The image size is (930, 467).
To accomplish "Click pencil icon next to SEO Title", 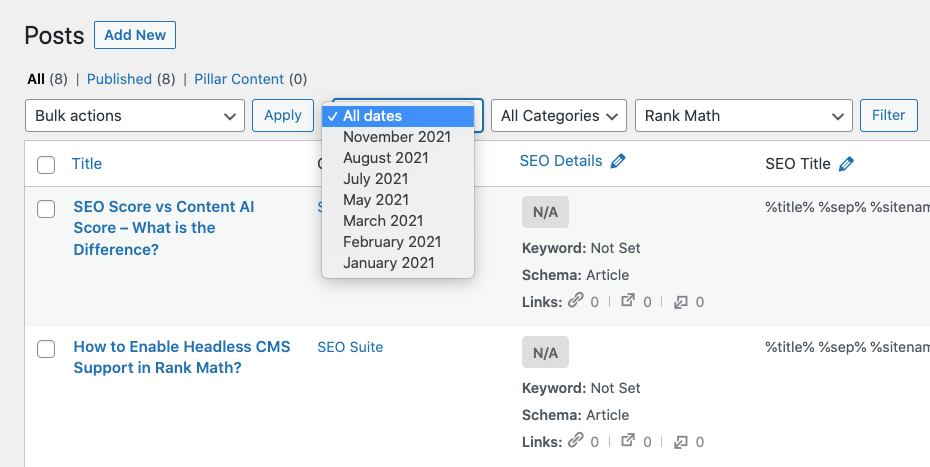I will (847, 164).
